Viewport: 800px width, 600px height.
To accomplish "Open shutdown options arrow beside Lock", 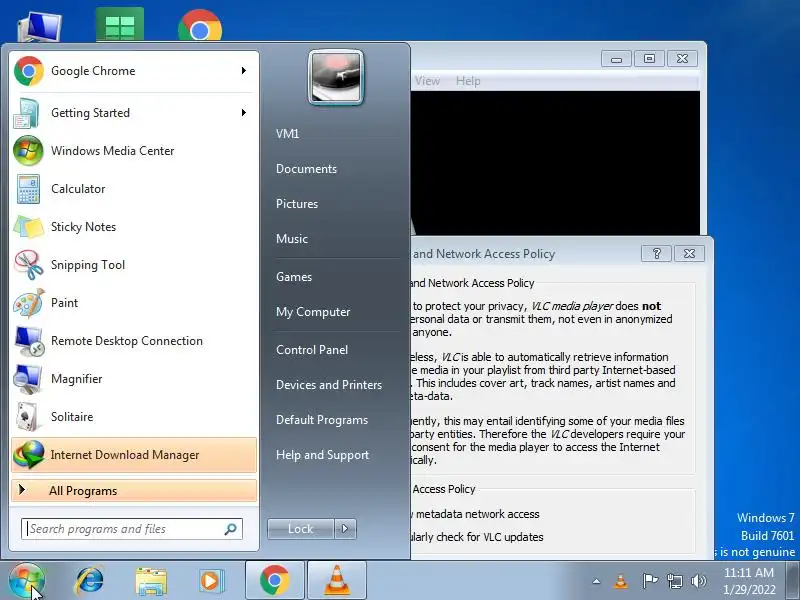I will [345, 529].
